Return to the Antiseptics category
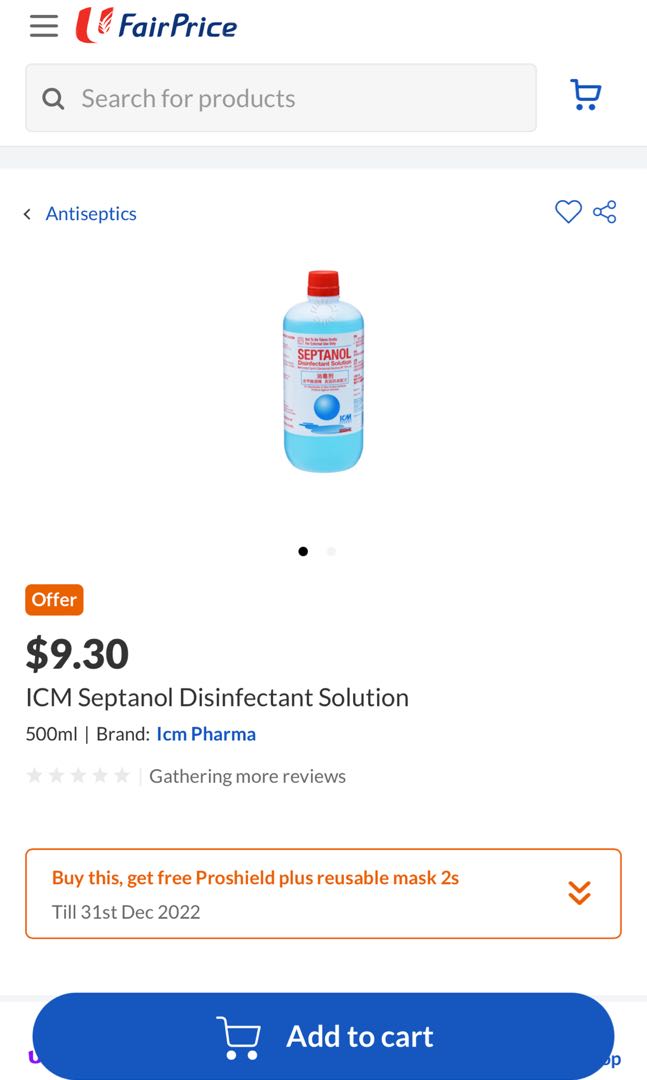Screen dimensions: 647x1080 [91, 213]
